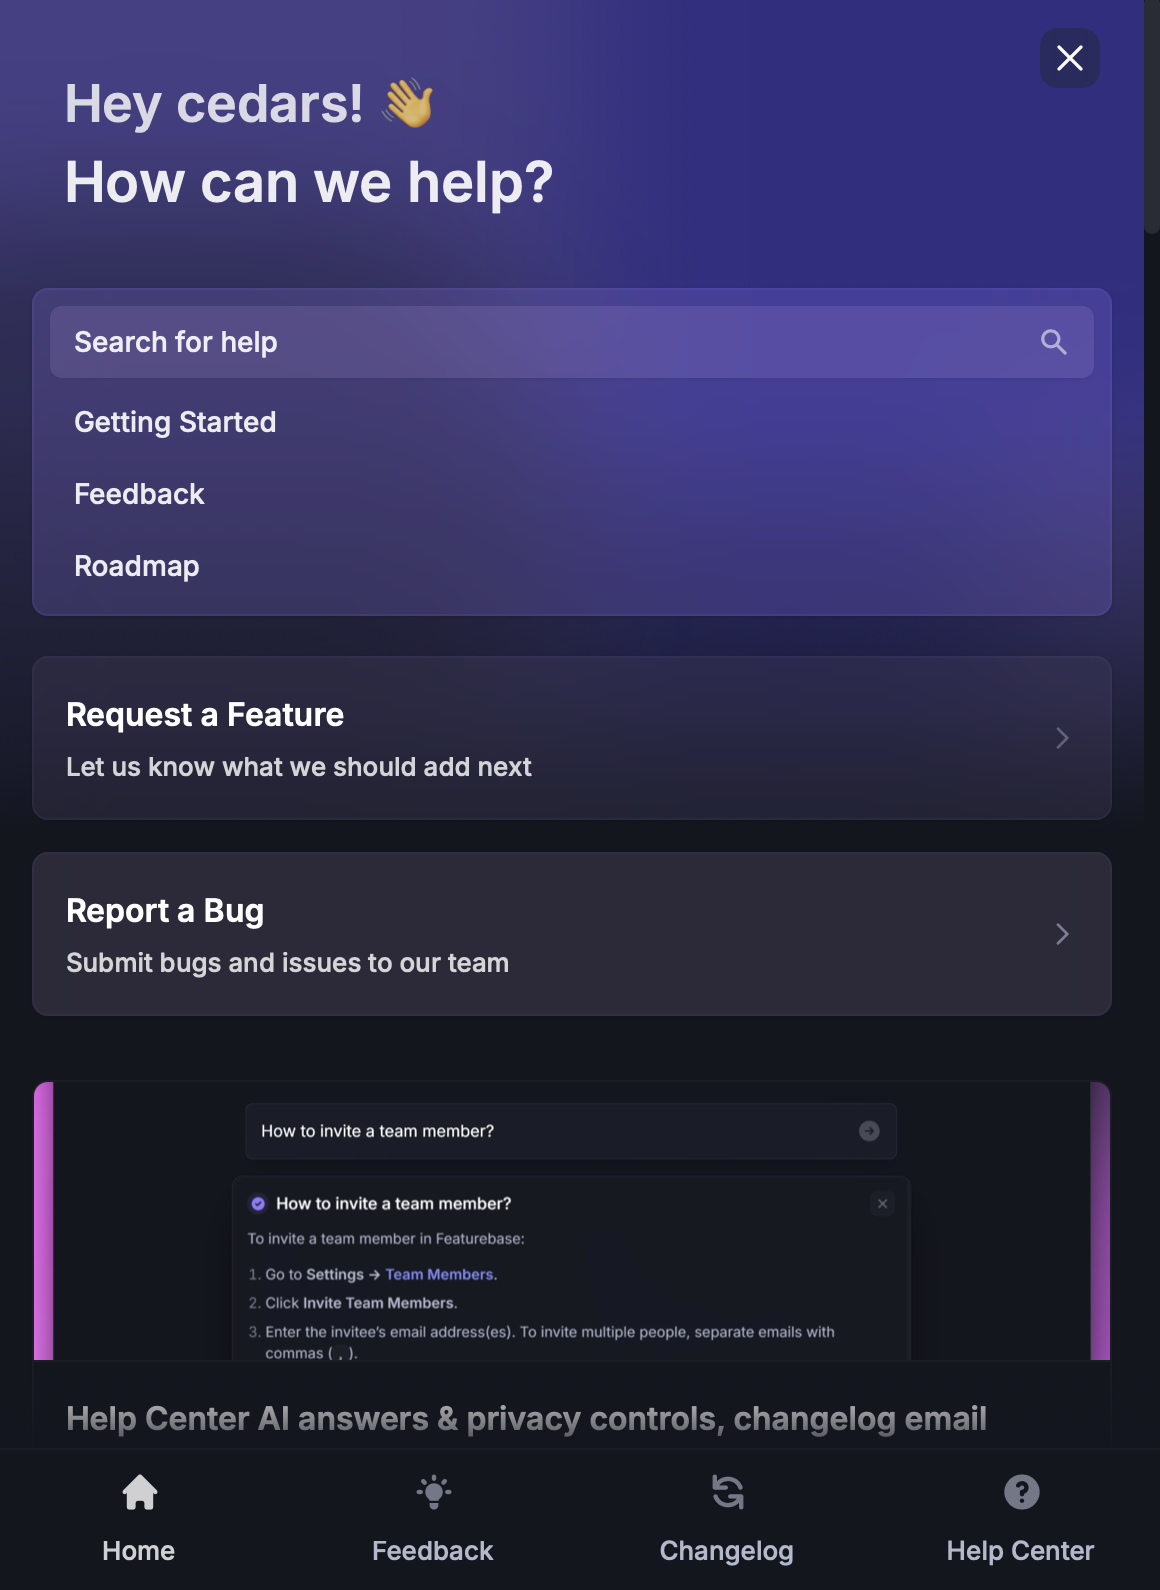Expand Request a Feature chevron
The image size is (1160, 1590).
(x=1062, y=738)
